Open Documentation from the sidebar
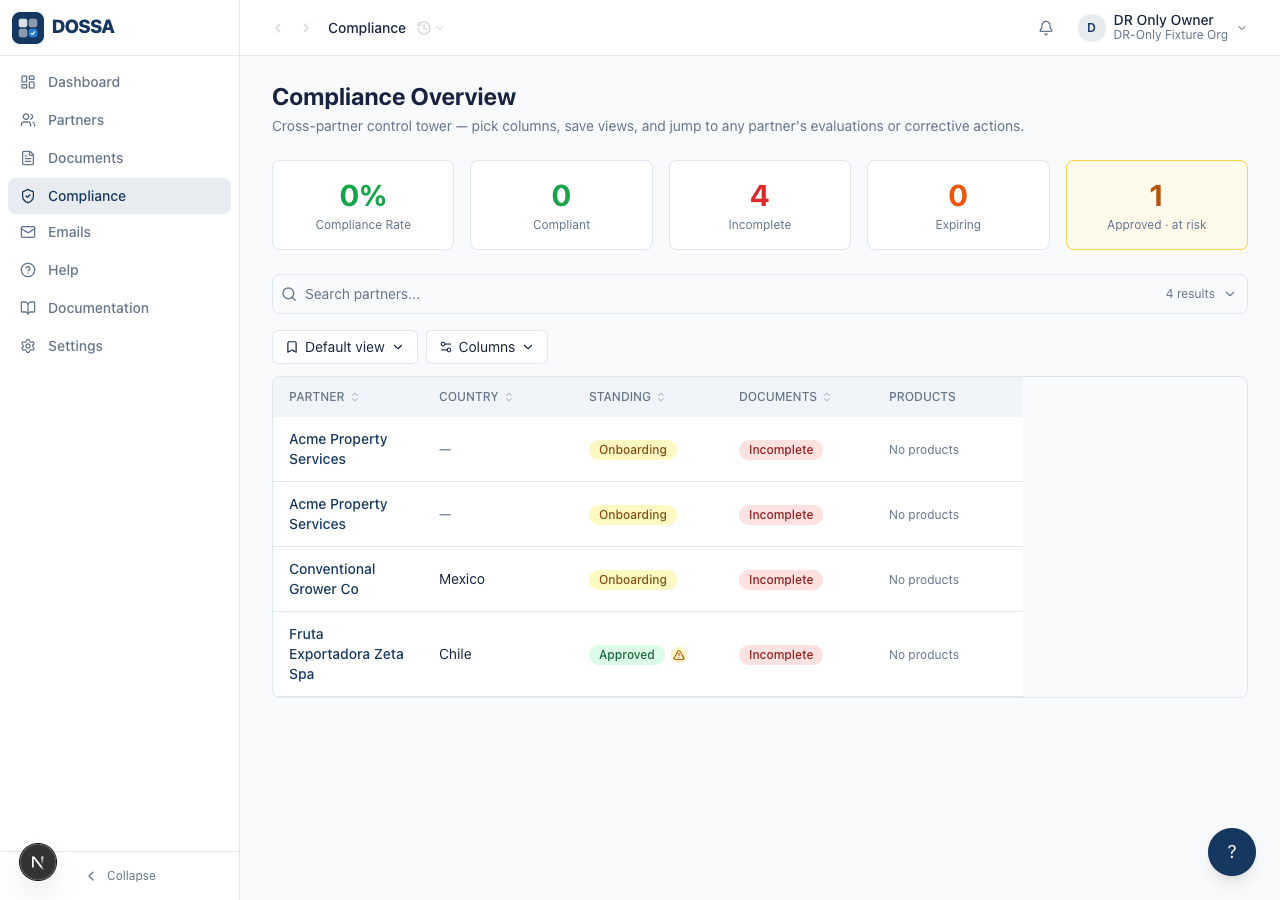The height and width of the screenshot is (900, 1280). coord(119,308)
